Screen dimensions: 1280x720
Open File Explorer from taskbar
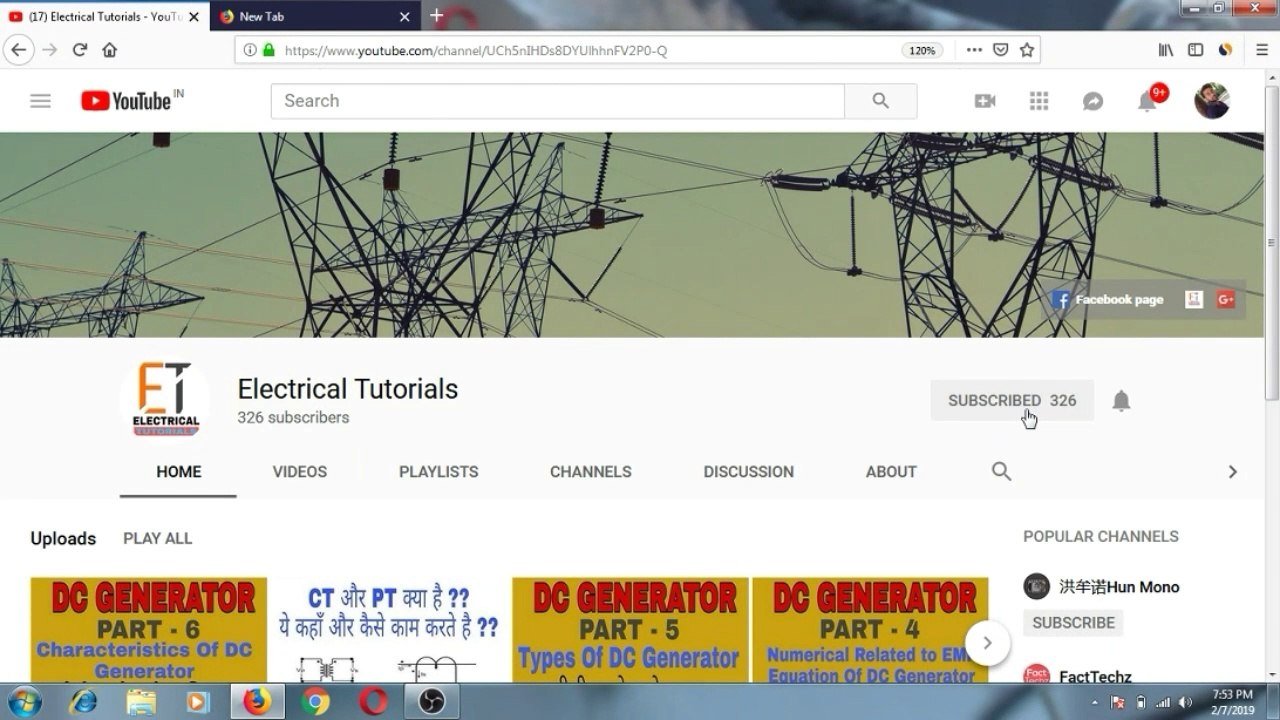click(x=141, y=702)
